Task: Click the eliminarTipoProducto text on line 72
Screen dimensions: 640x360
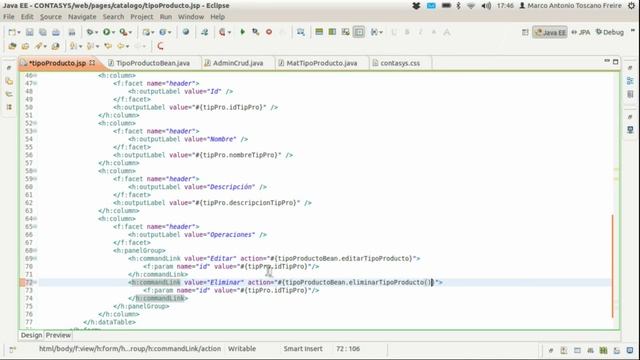Action: click(x=387, y=282)
